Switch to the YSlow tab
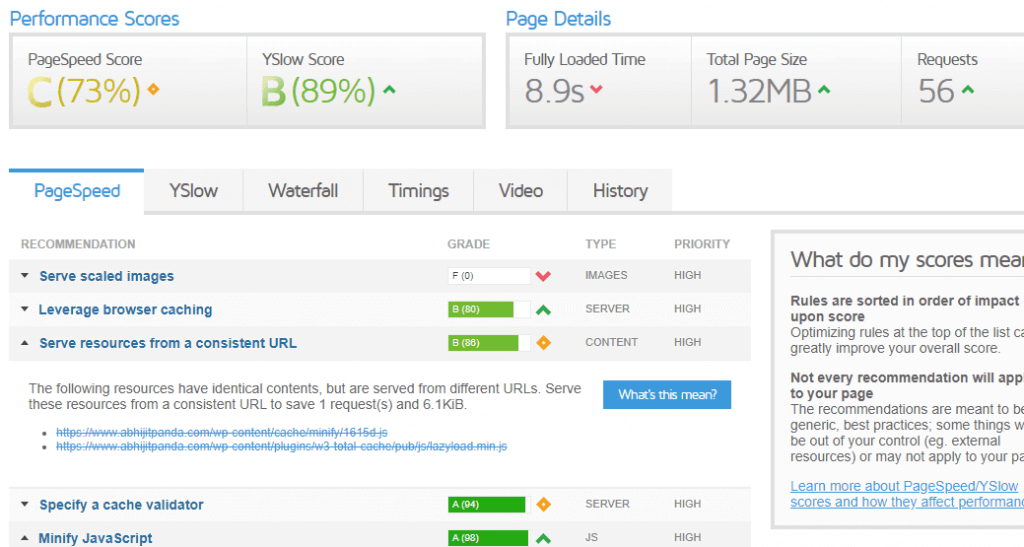 [x=193, y=191]
